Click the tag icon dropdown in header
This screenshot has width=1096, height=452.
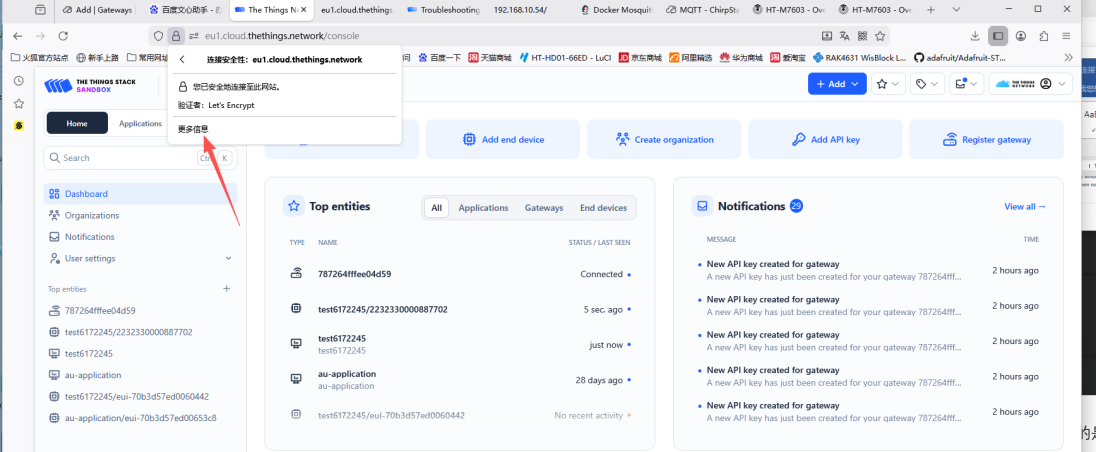coord(926,84)
